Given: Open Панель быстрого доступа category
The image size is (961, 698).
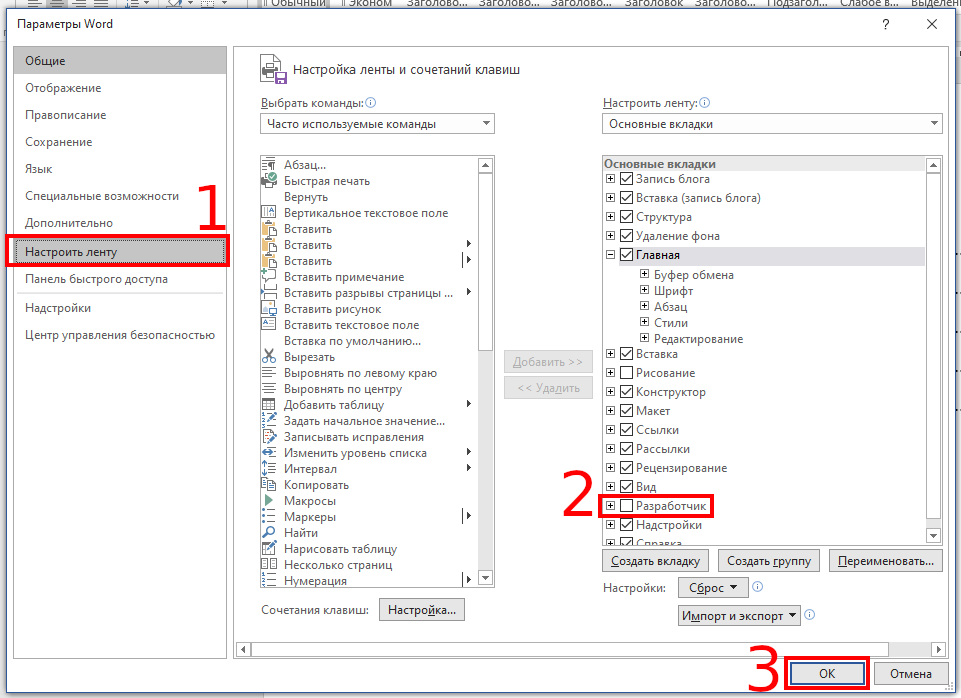Looking at the screenshot, I should click(120, 279).
